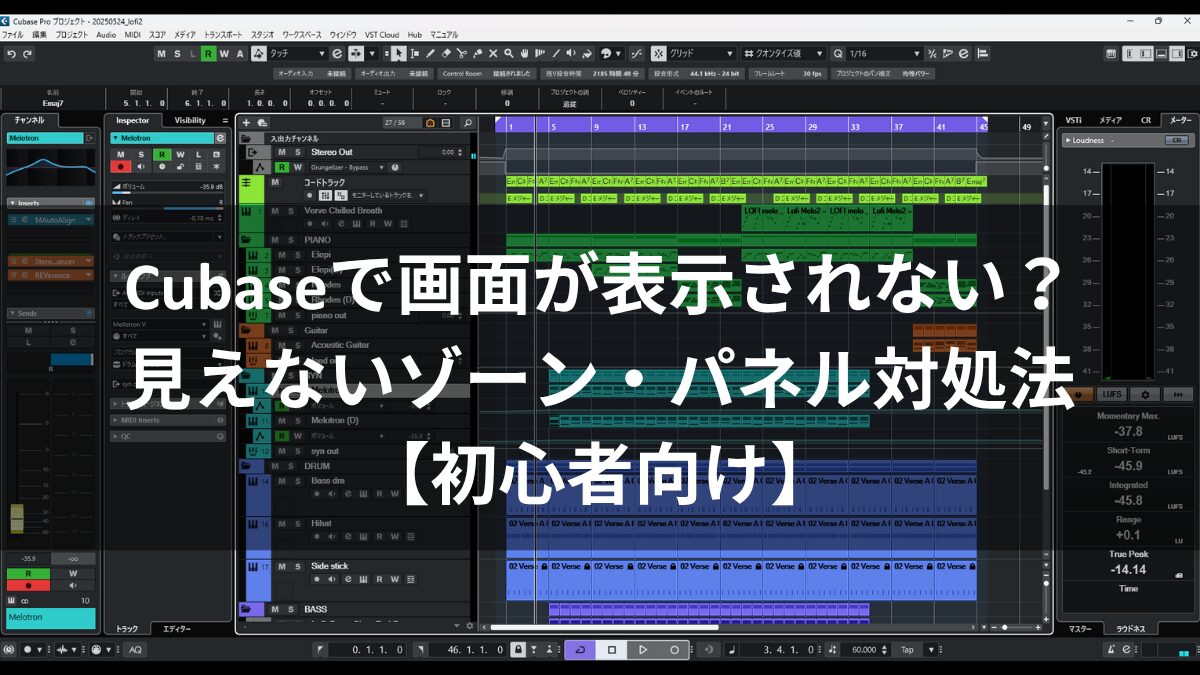Select the Time Warp tool

pos(541,53)
